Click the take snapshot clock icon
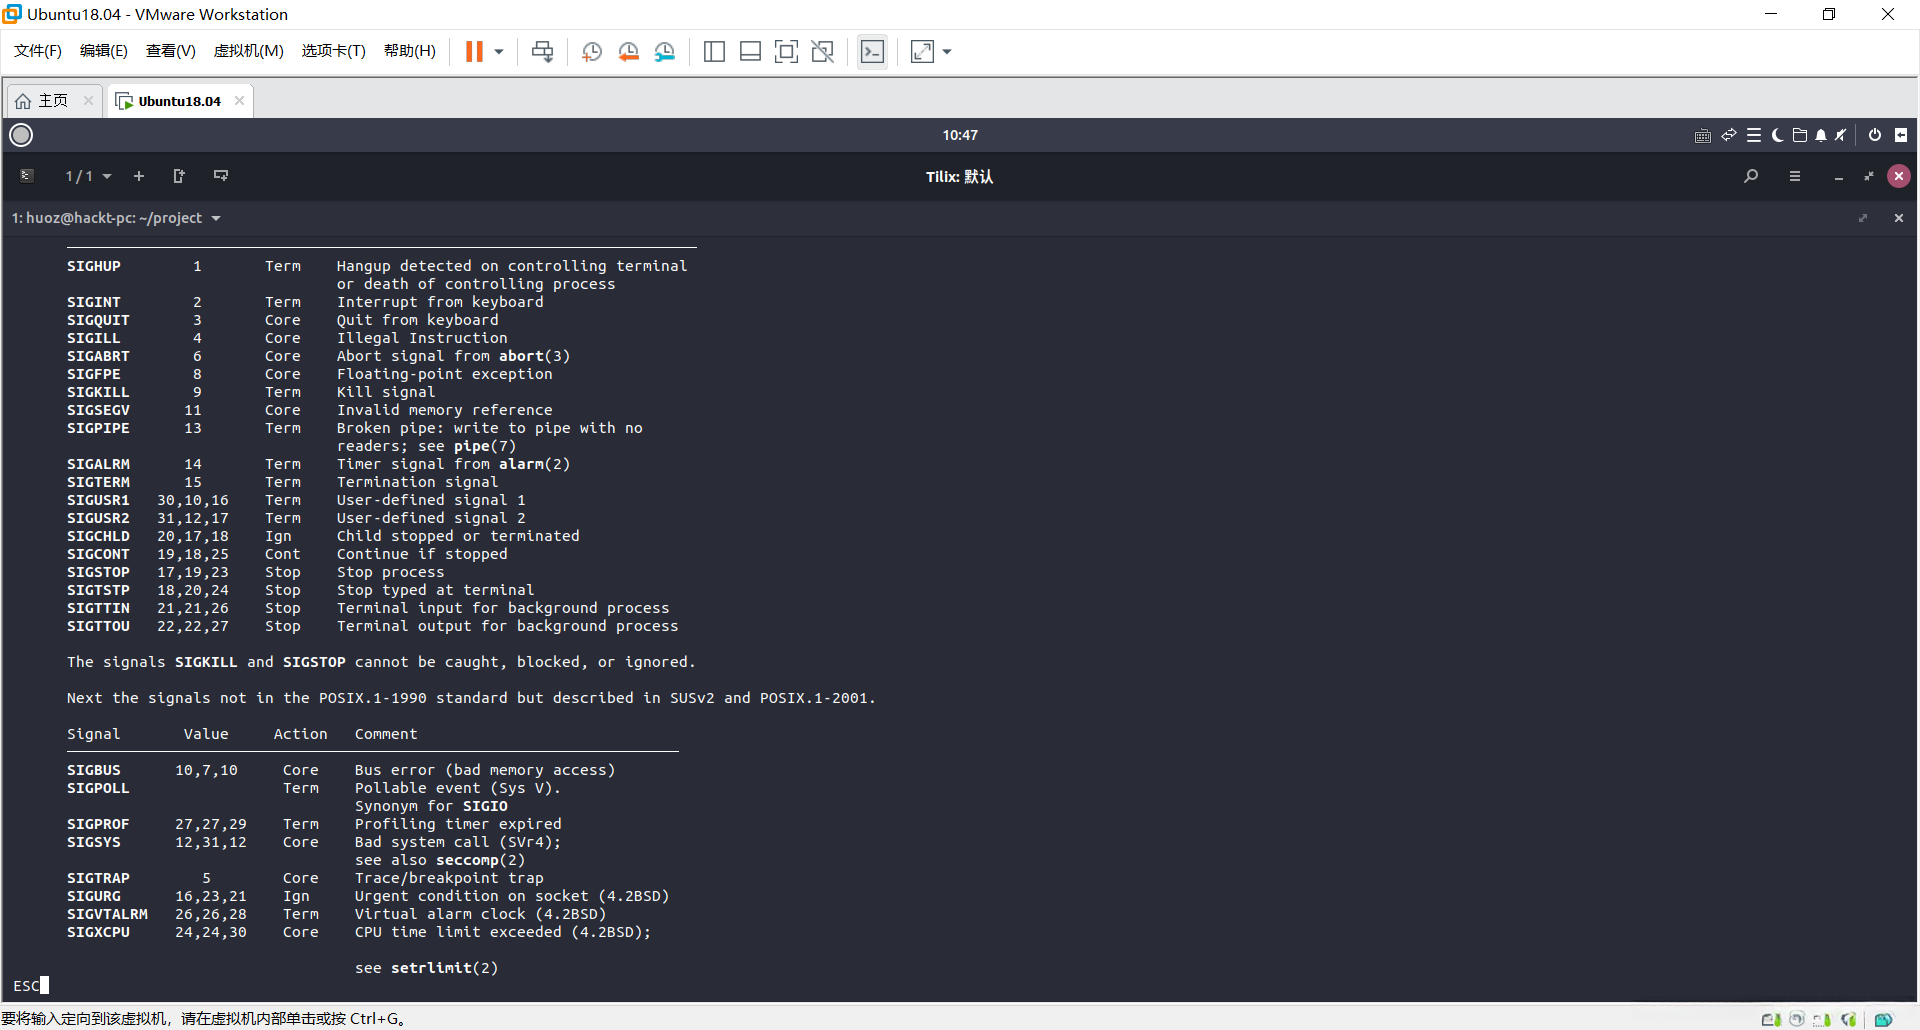Screen dimensions: 1920x1030 click(x=592, y=52)
